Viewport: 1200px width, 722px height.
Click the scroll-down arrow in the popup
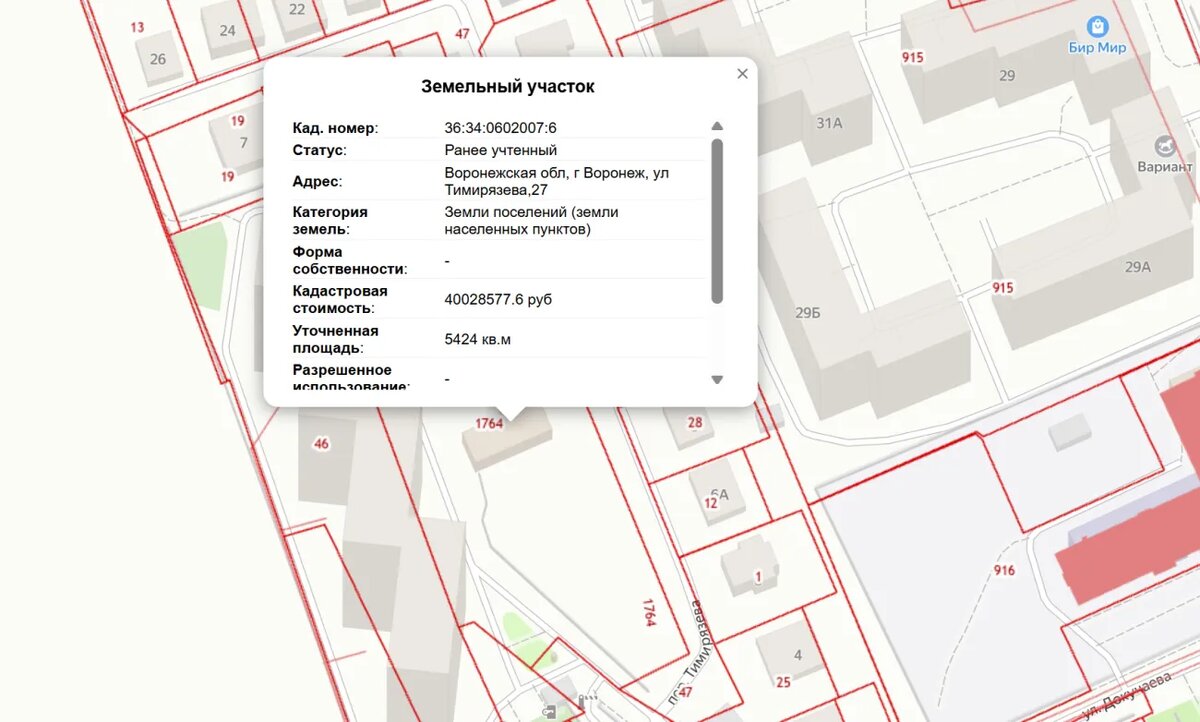click(717, 380)
